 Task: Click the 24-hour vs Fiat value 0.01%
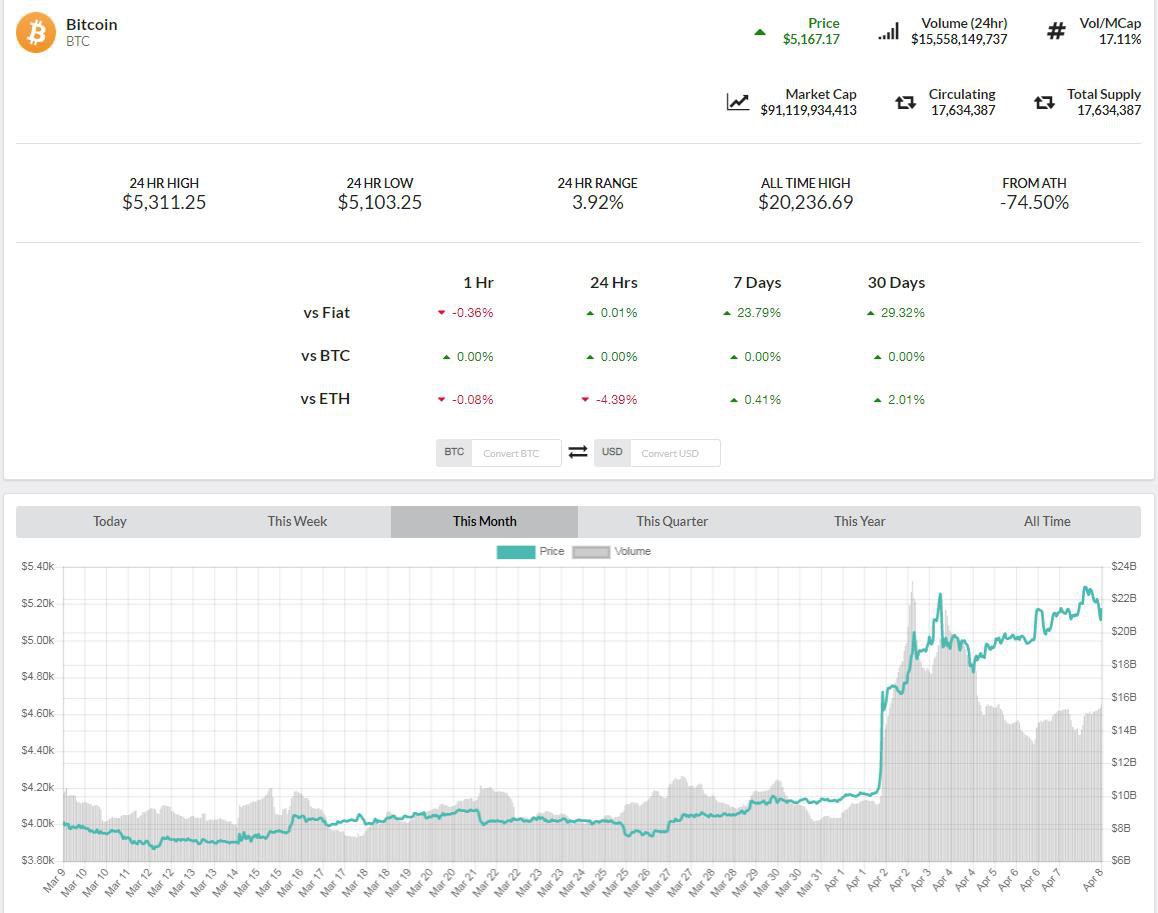[619, 312]
